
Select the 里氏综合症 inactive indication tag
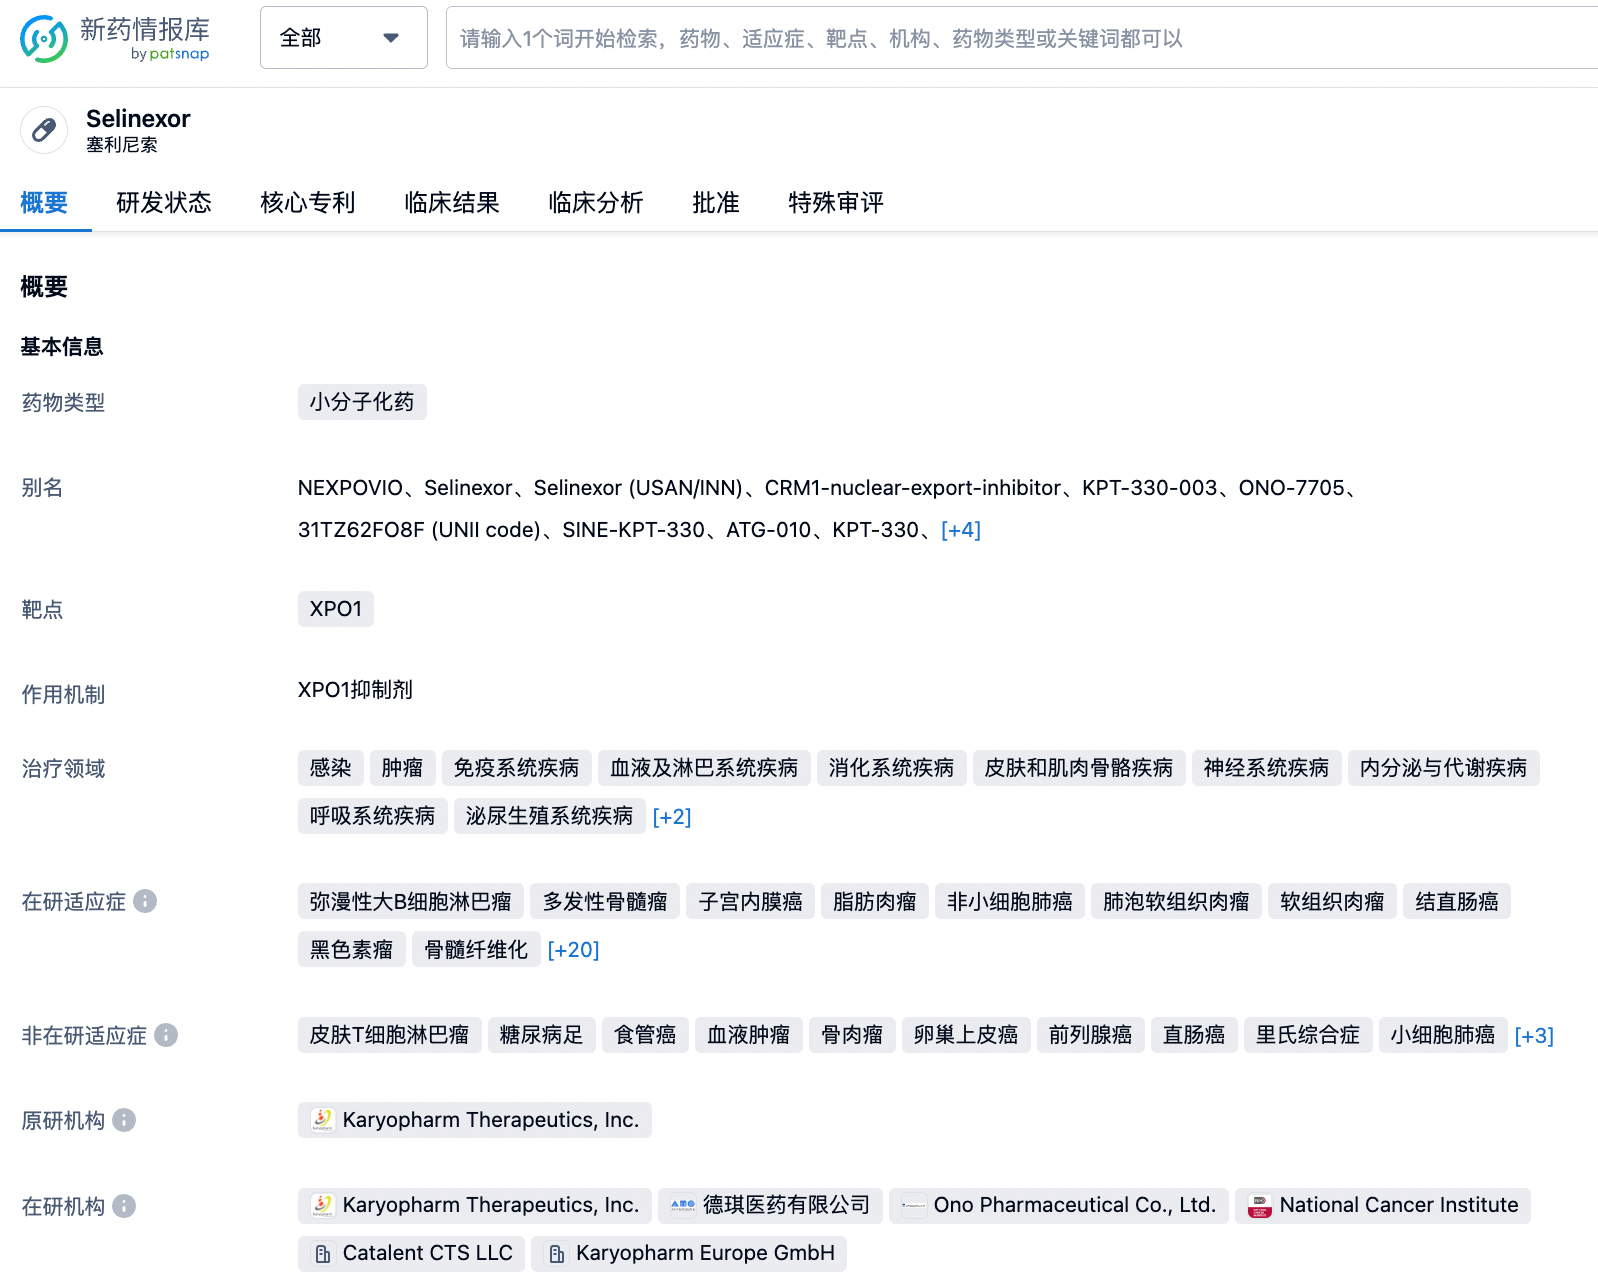(1308, 1035)
